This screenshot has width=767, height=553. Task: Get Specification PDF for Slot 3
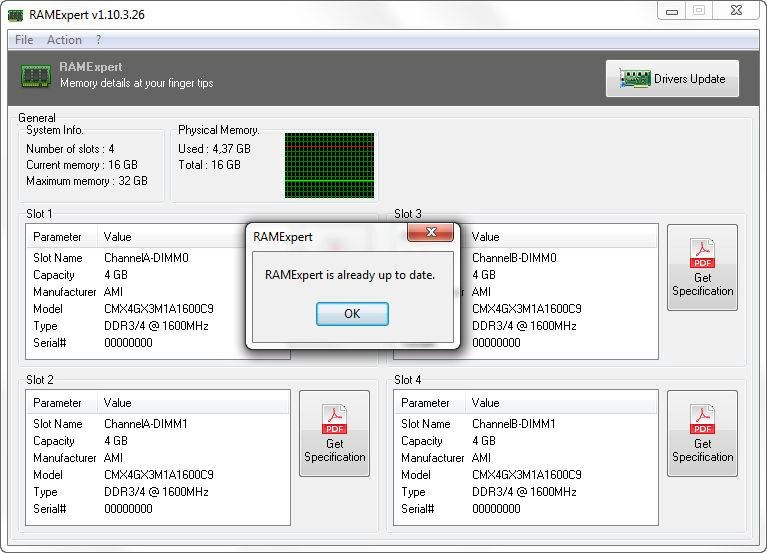coord(702,267)
